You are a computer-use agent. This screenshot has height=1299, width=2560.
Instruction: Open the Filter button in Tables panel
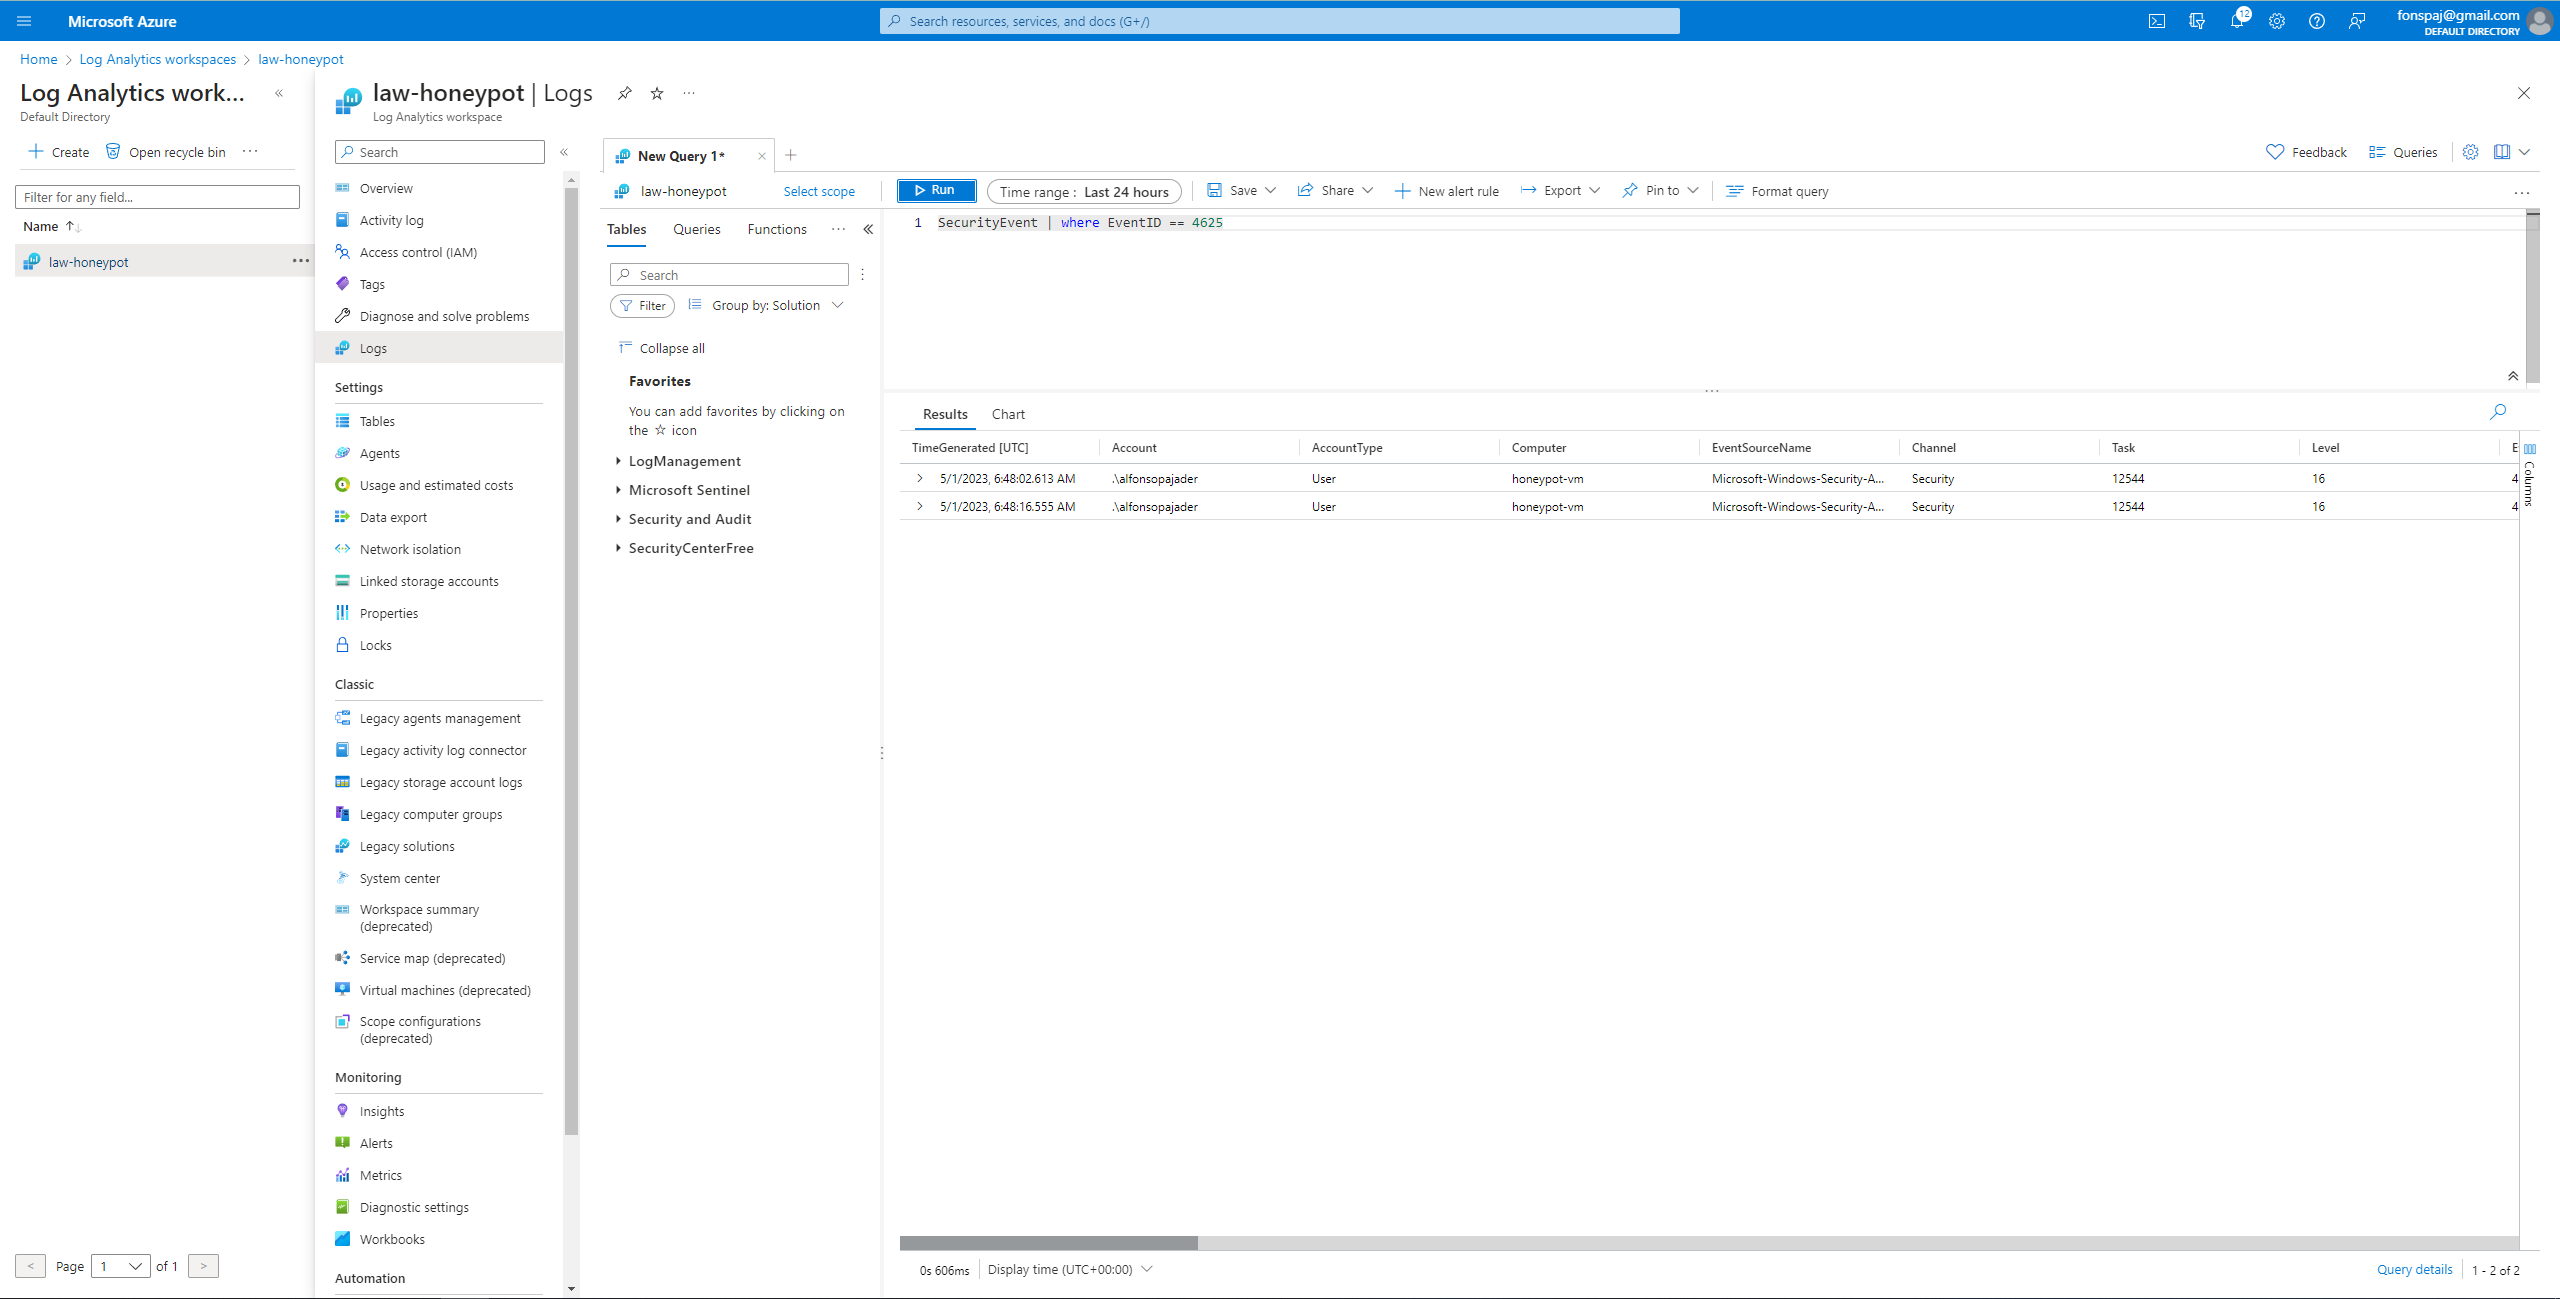643,306
